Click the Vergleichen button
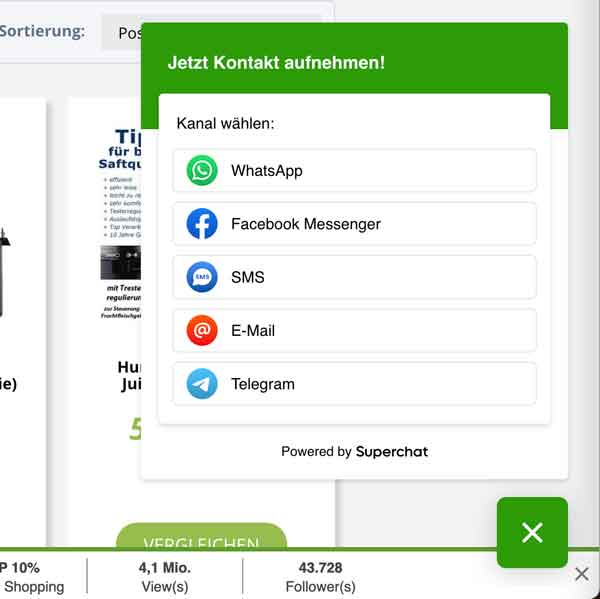Image resolution: width=600 pixels, height=599 pixels. [201, 536]
